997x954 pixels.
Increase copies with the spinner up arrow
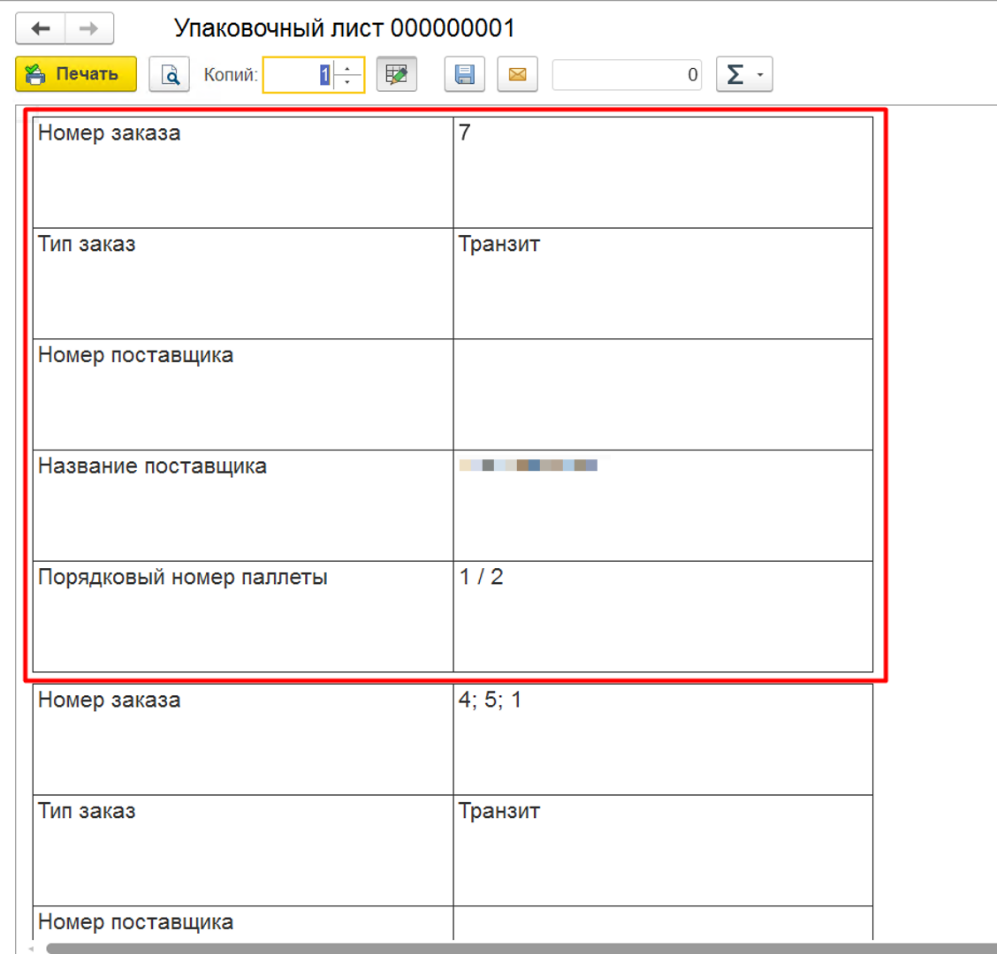click(348, 67)
